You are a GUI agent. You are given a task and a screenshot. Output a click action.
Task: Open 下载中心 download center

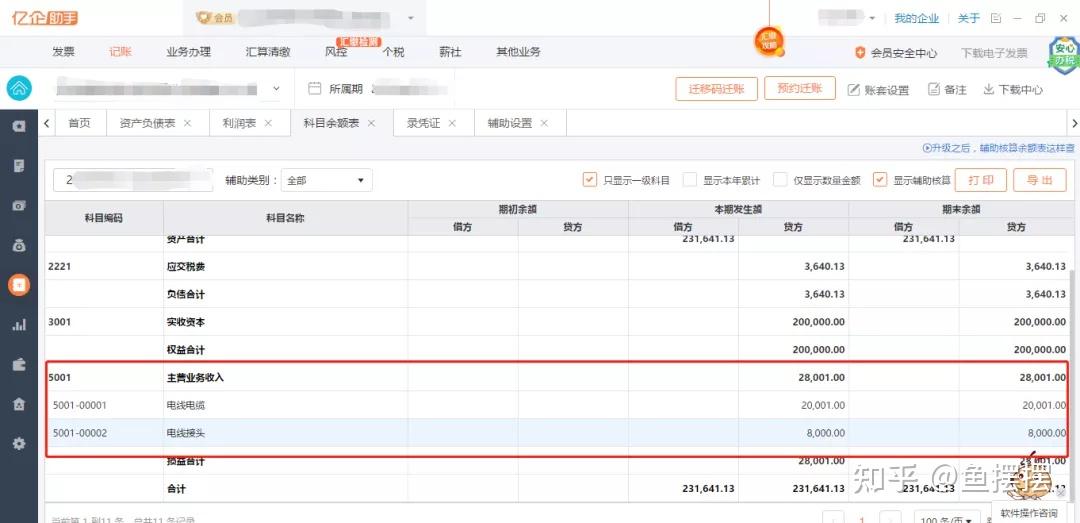(x=1012, y=90)
